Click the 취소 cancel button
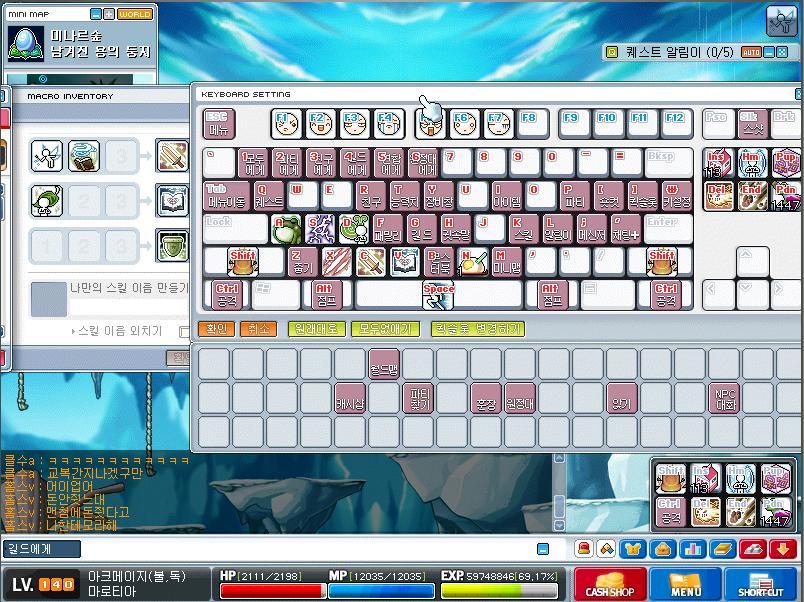This screenshot has width=804, height=602. (258, 329)
